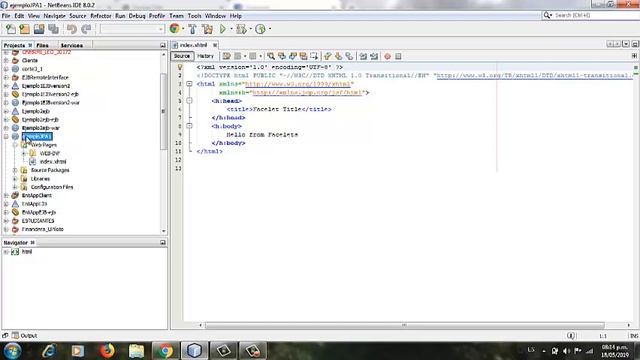Open the Tools menu
Screen dimensions: 640x360
pyautogui.click(x=194, y=16)
